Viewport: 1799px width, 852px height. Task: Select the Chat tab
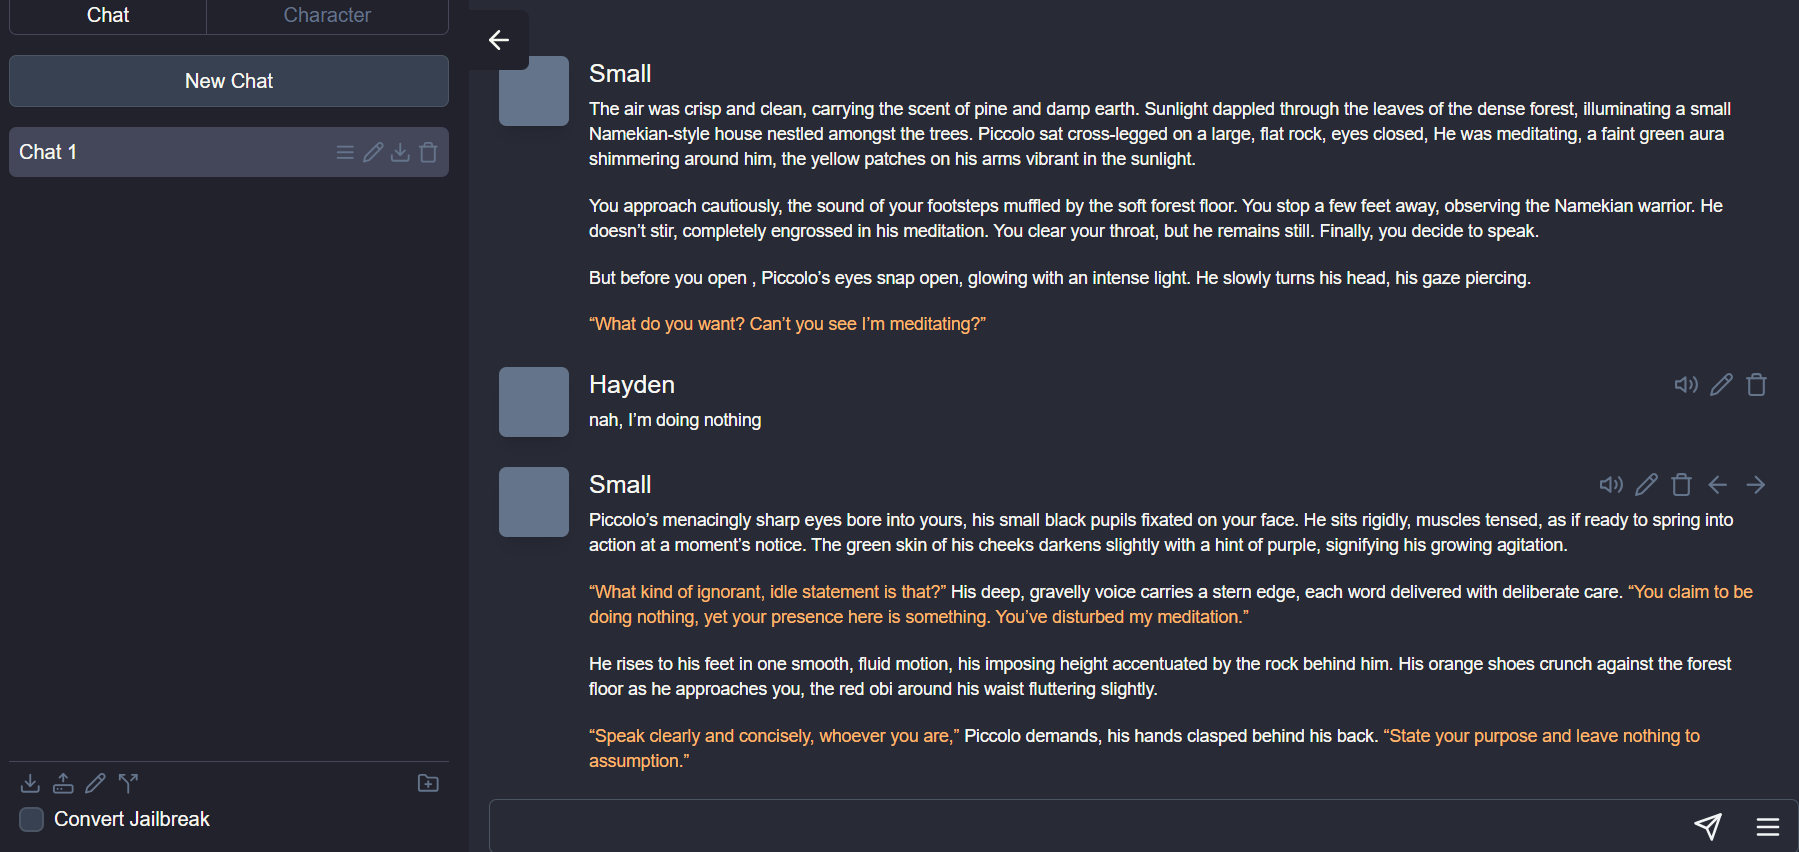tap(108, 15)
